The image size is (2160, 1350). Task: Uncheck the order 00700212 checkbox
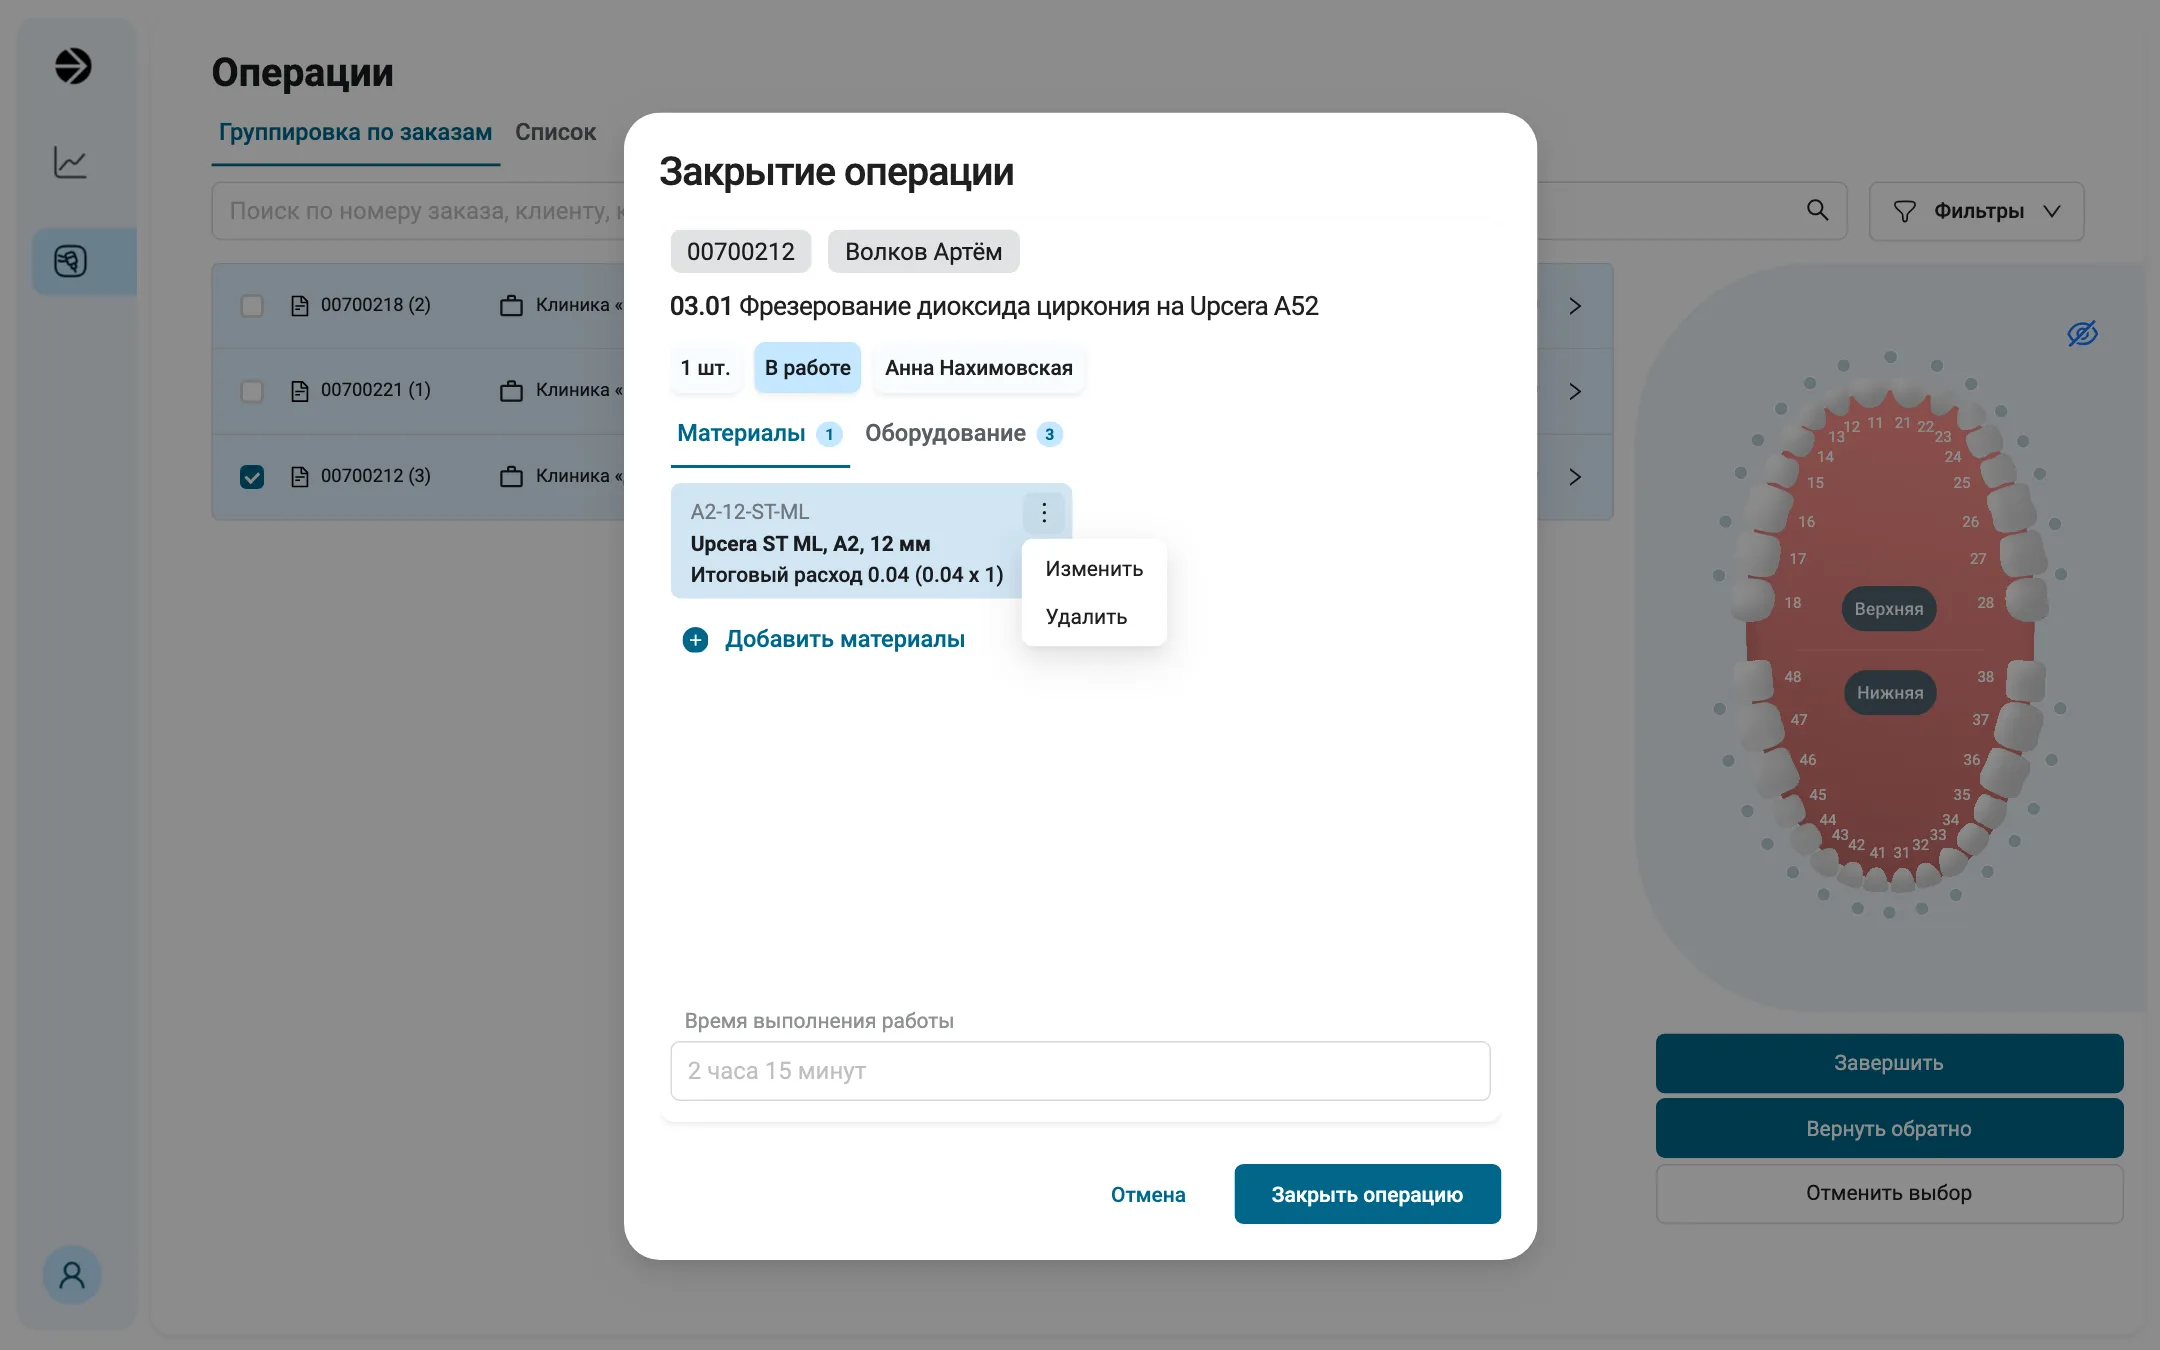click(252, 477)
